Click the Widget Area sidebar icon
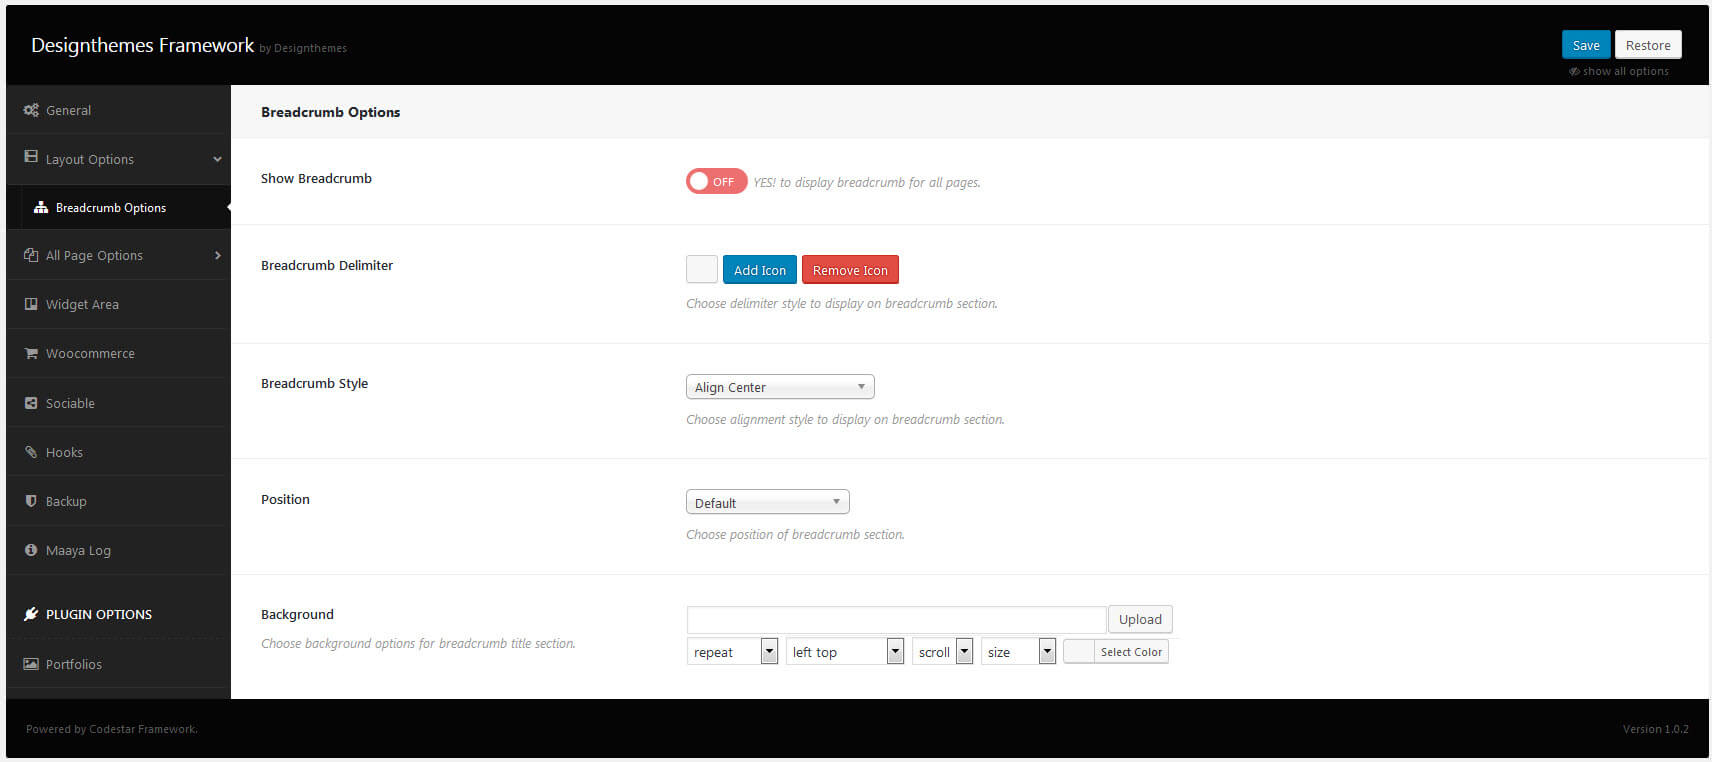1712x762 pixels. pos(31,304)
